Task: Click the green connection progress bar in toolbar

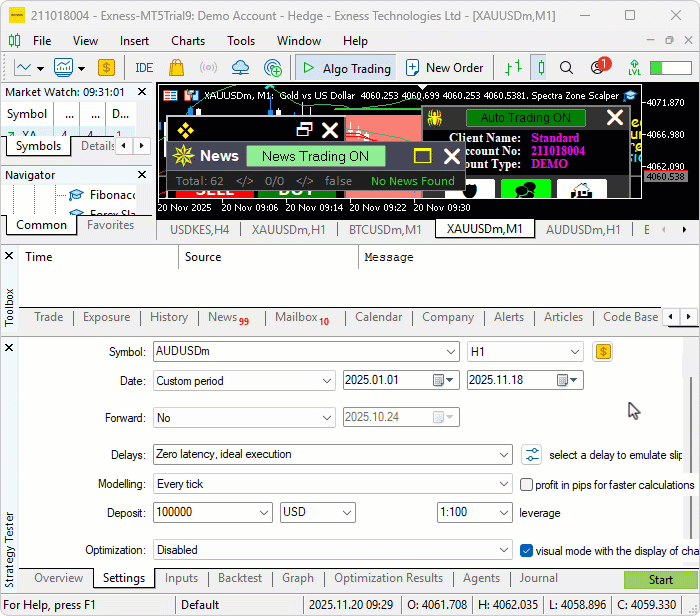Action: 671,68
